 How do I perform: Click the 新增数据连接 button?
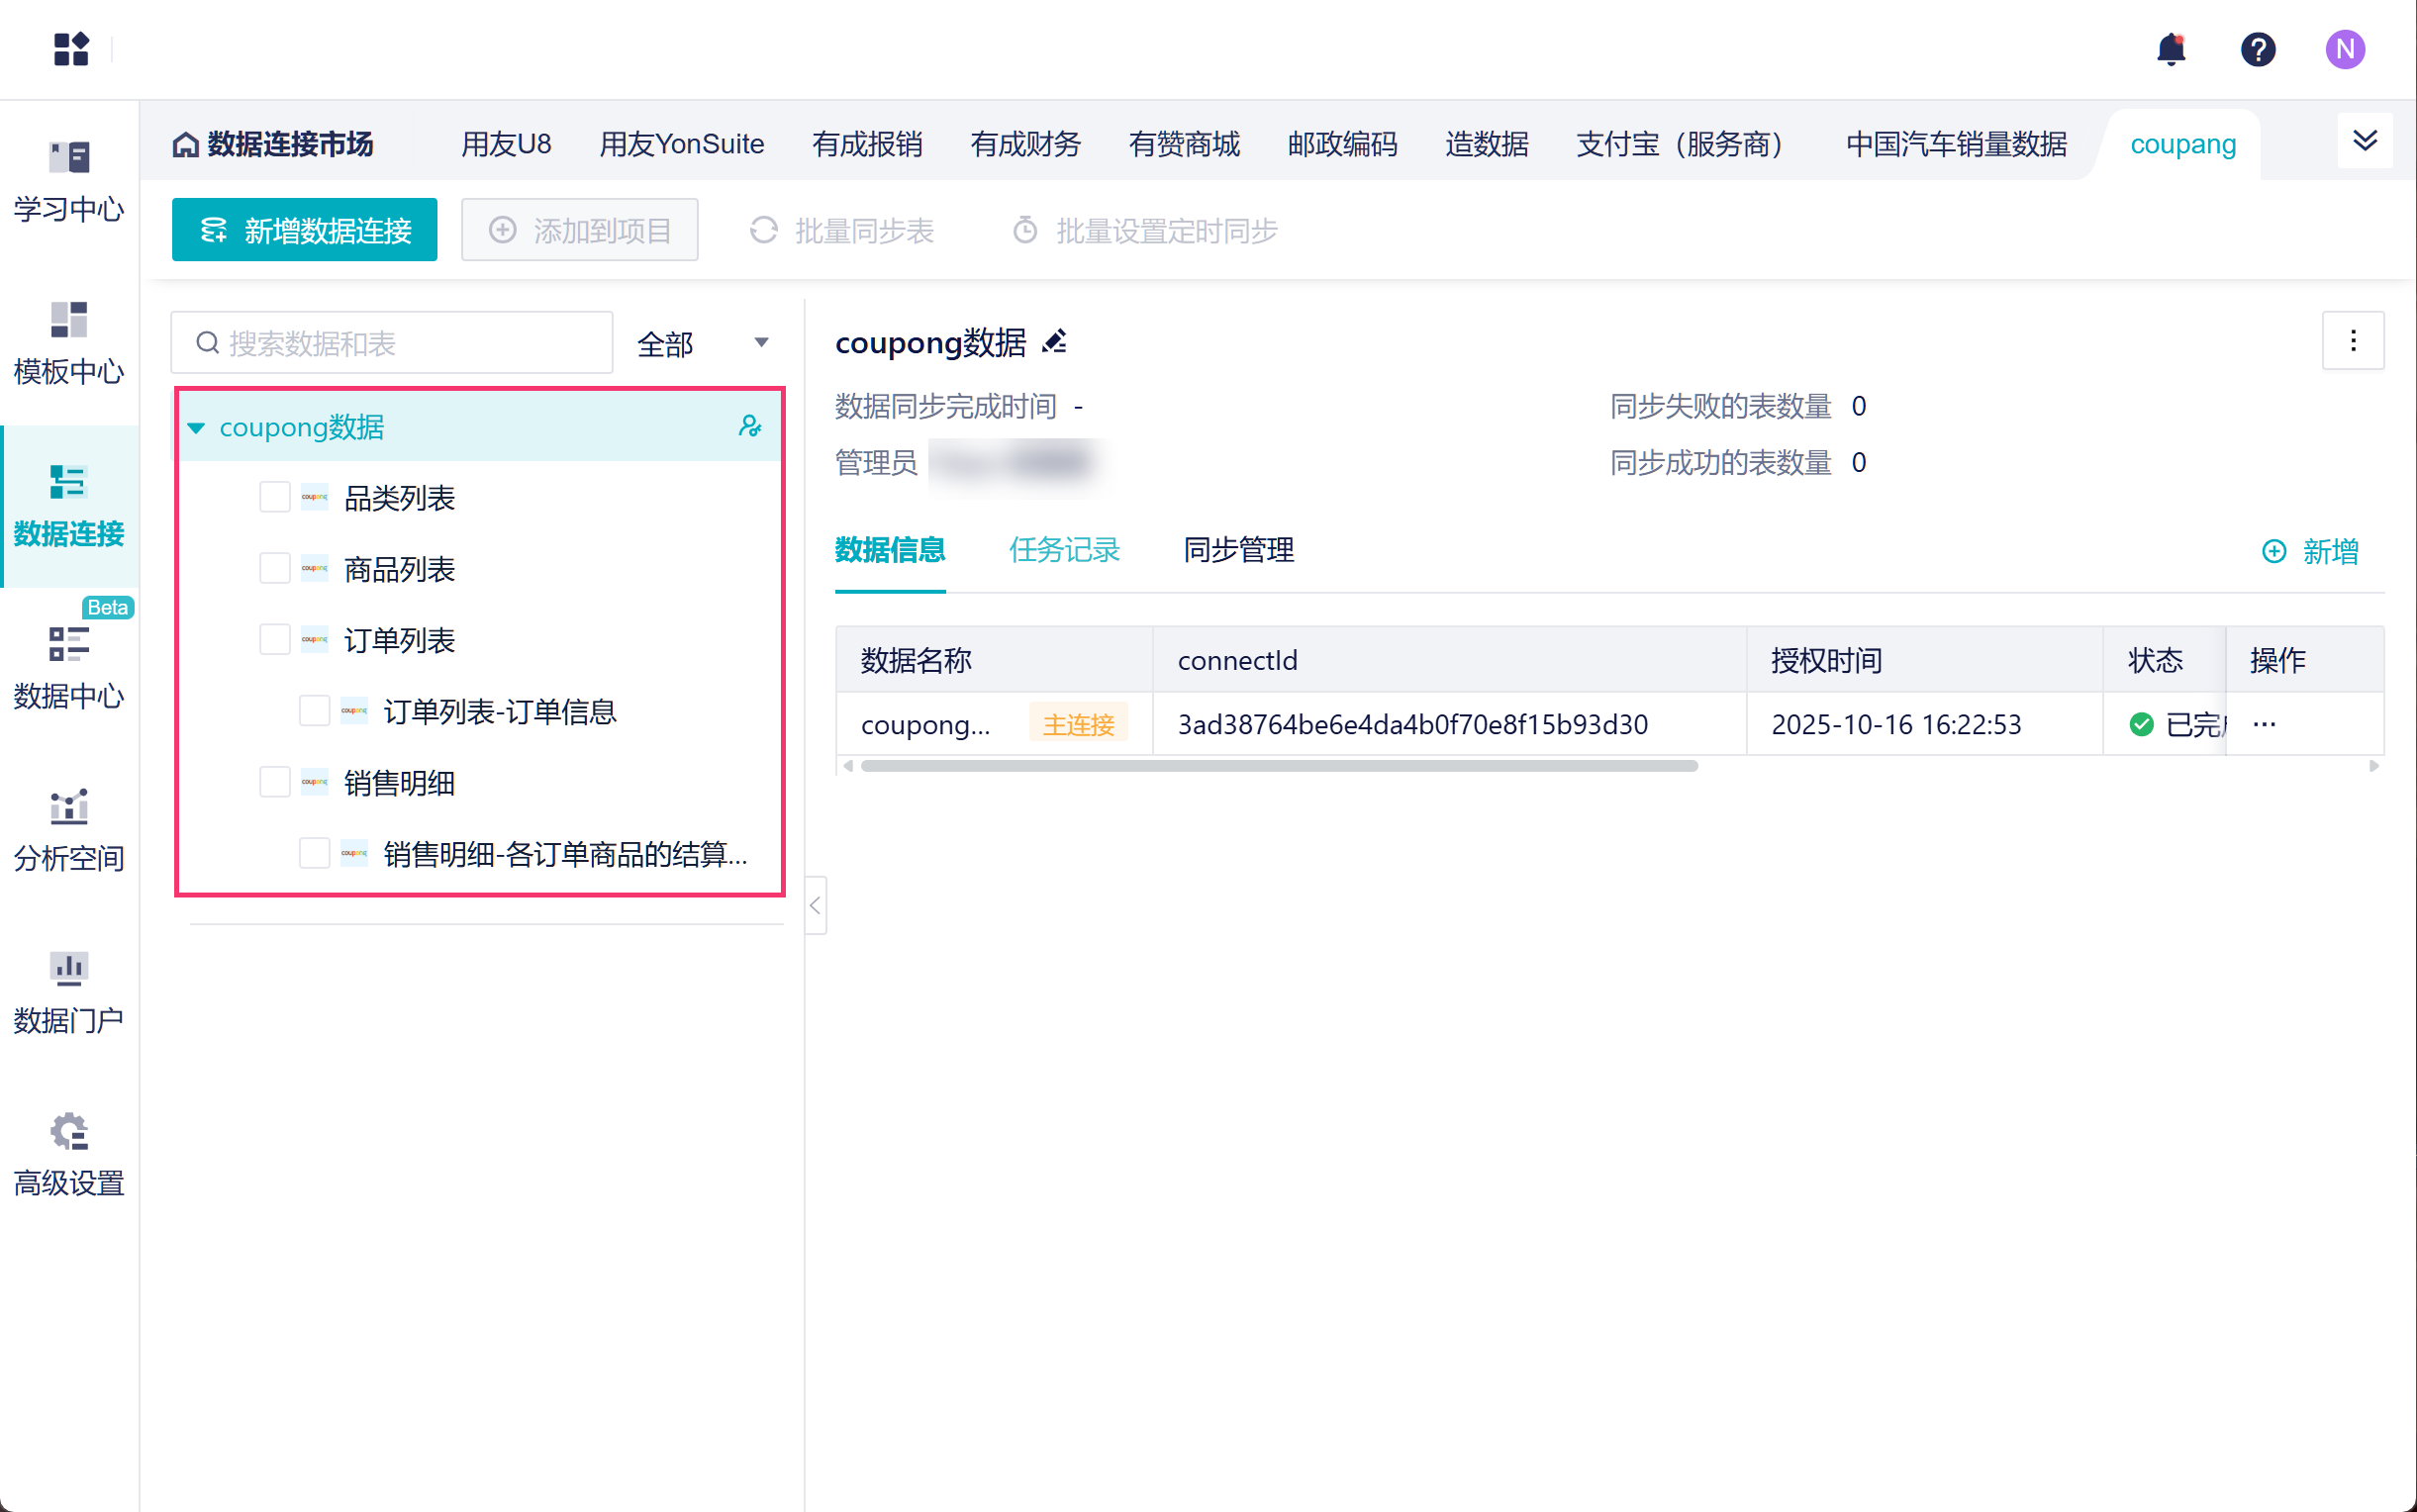(x=304, y=230)
